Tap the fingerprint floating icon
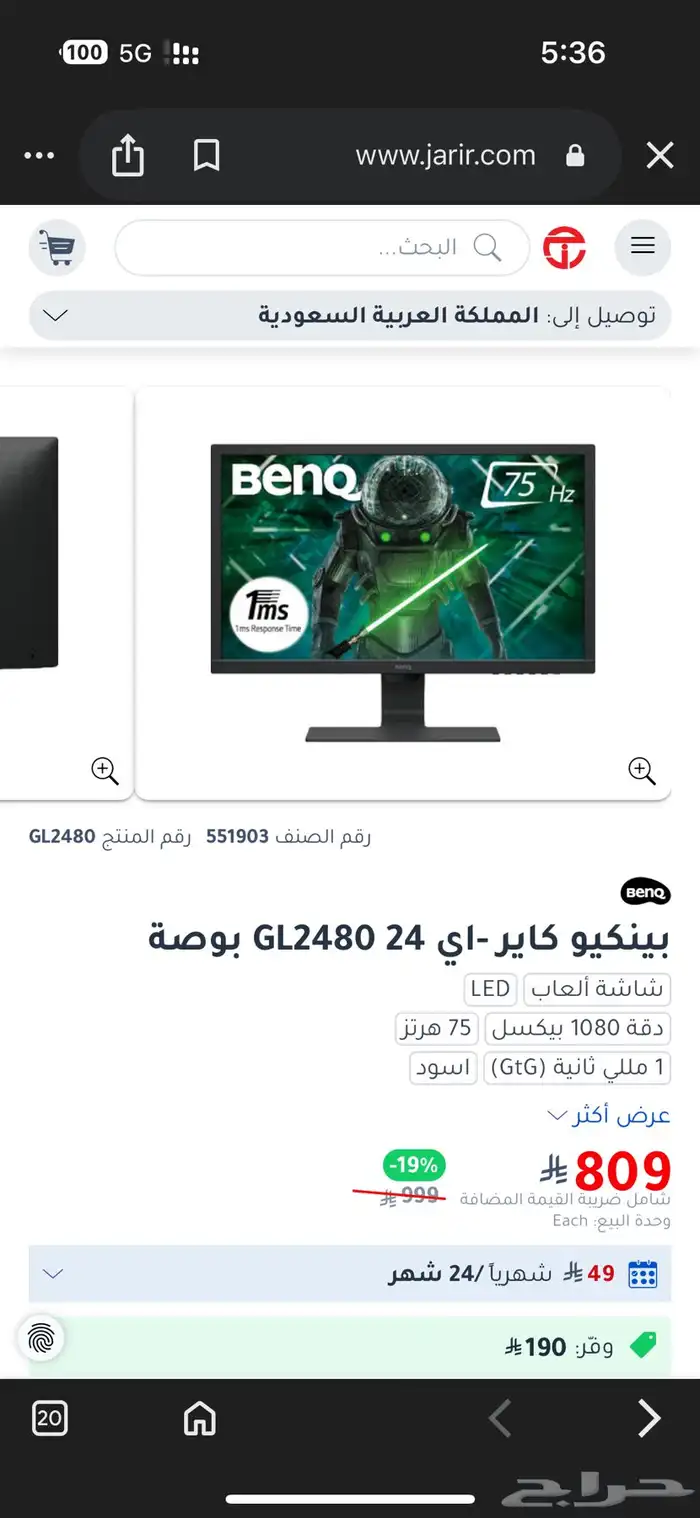 41,1338
